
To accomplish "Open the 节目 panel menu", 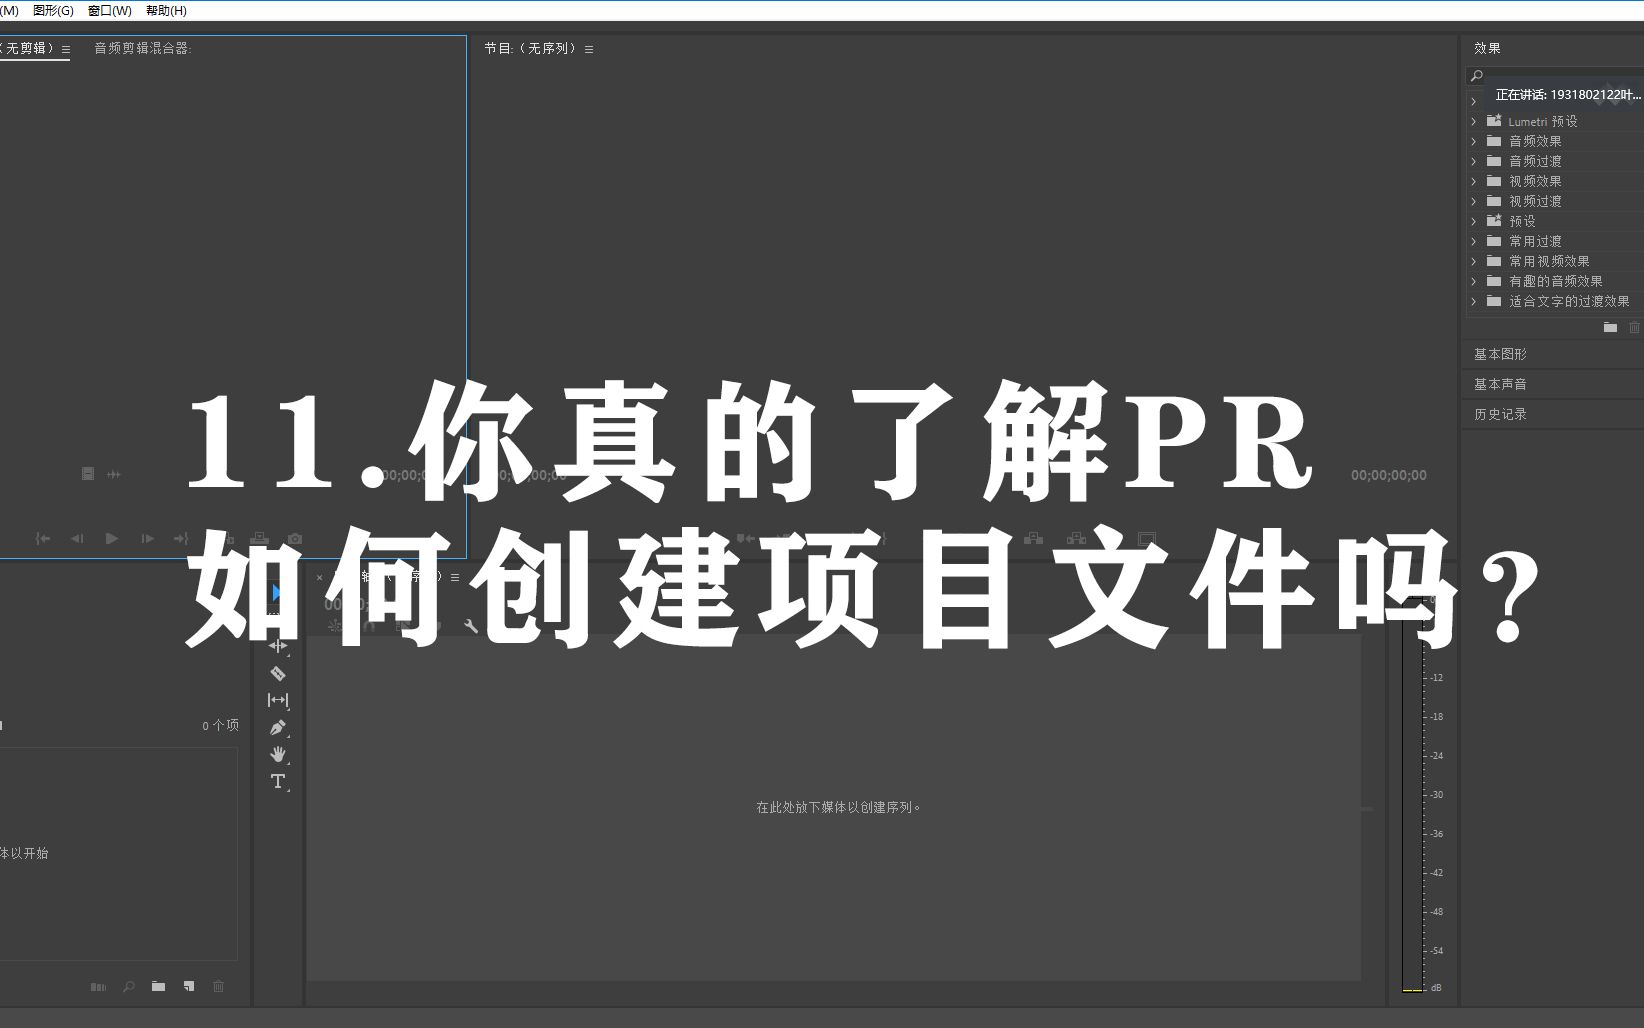I will point(589,47).
